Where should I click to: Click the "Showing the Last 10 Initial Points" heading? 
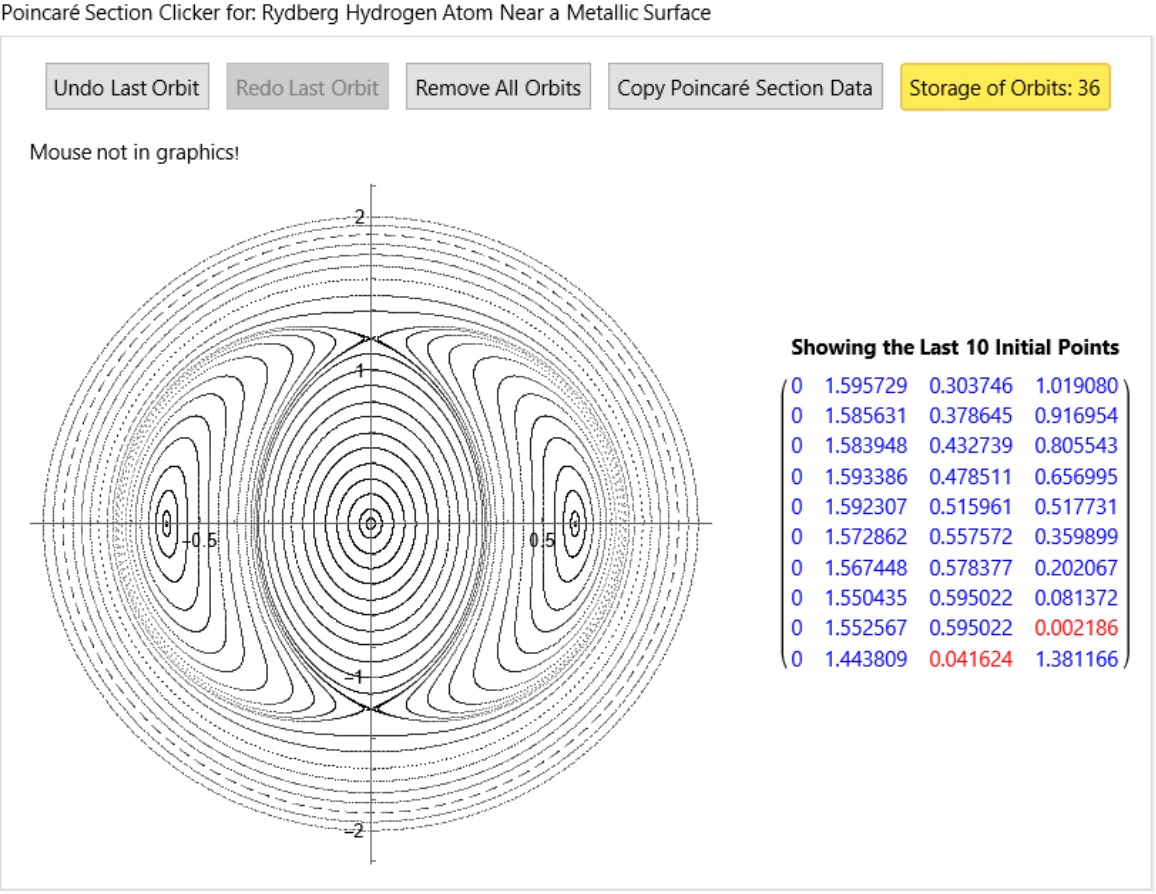tap(955, 348)
